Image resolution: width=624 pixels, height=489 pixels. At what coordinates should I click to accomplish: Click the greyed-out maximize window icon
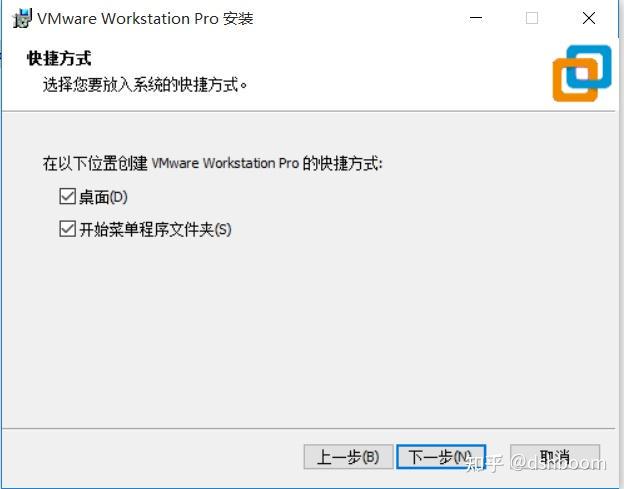532,18
